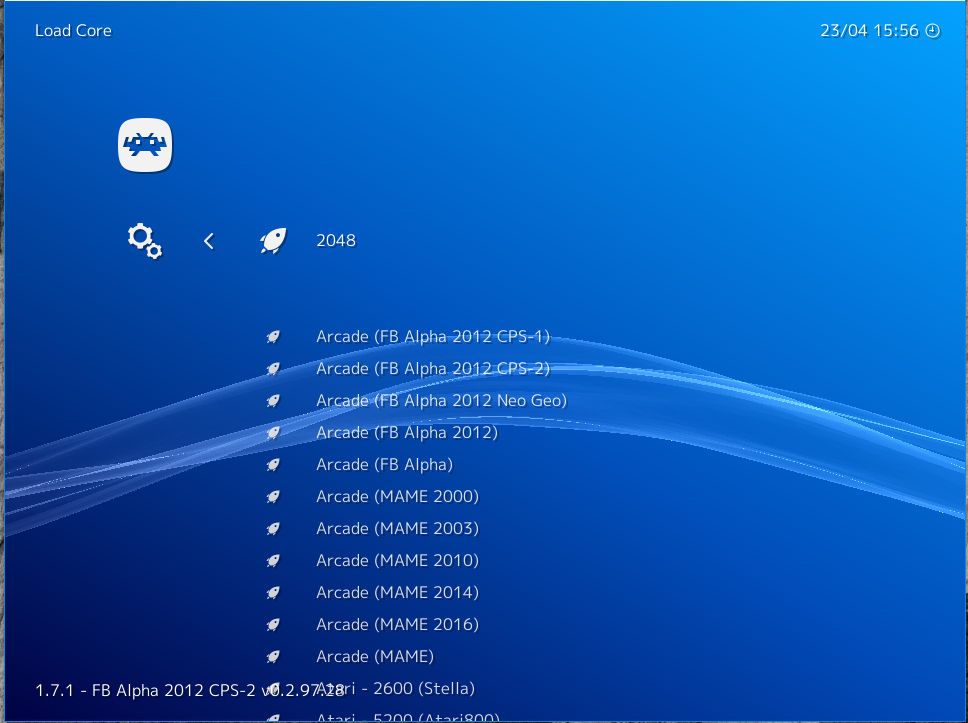Click the clock icon next to the time
The width and height of the screenshot is (968, 723).
(x=933, y=31)
